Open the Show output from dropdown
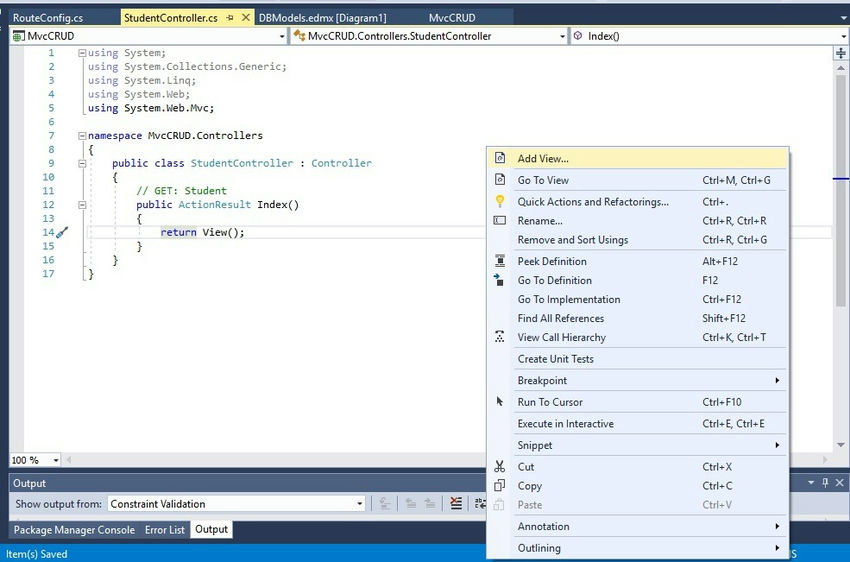Viewport: 850px width, 562px height. pyautogui.click(x=360, y=504)
